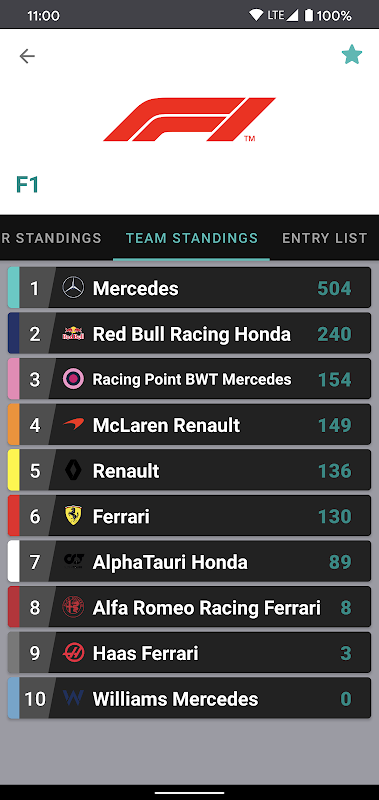Click Mercedes' 504 points value
Screen dimensions: 379x800
334,289
